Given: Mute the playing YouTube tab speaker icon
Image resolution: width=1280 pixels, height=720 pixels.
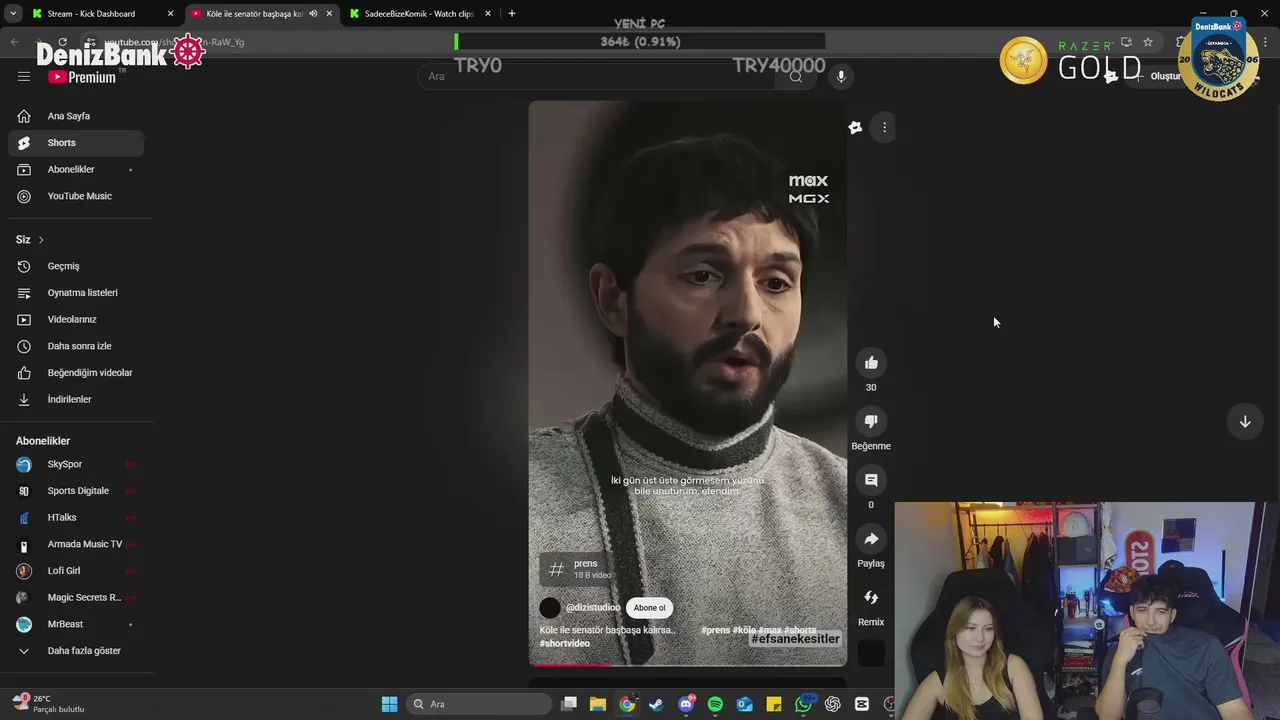Looking at the screenshot, I should tap(313, 14).
